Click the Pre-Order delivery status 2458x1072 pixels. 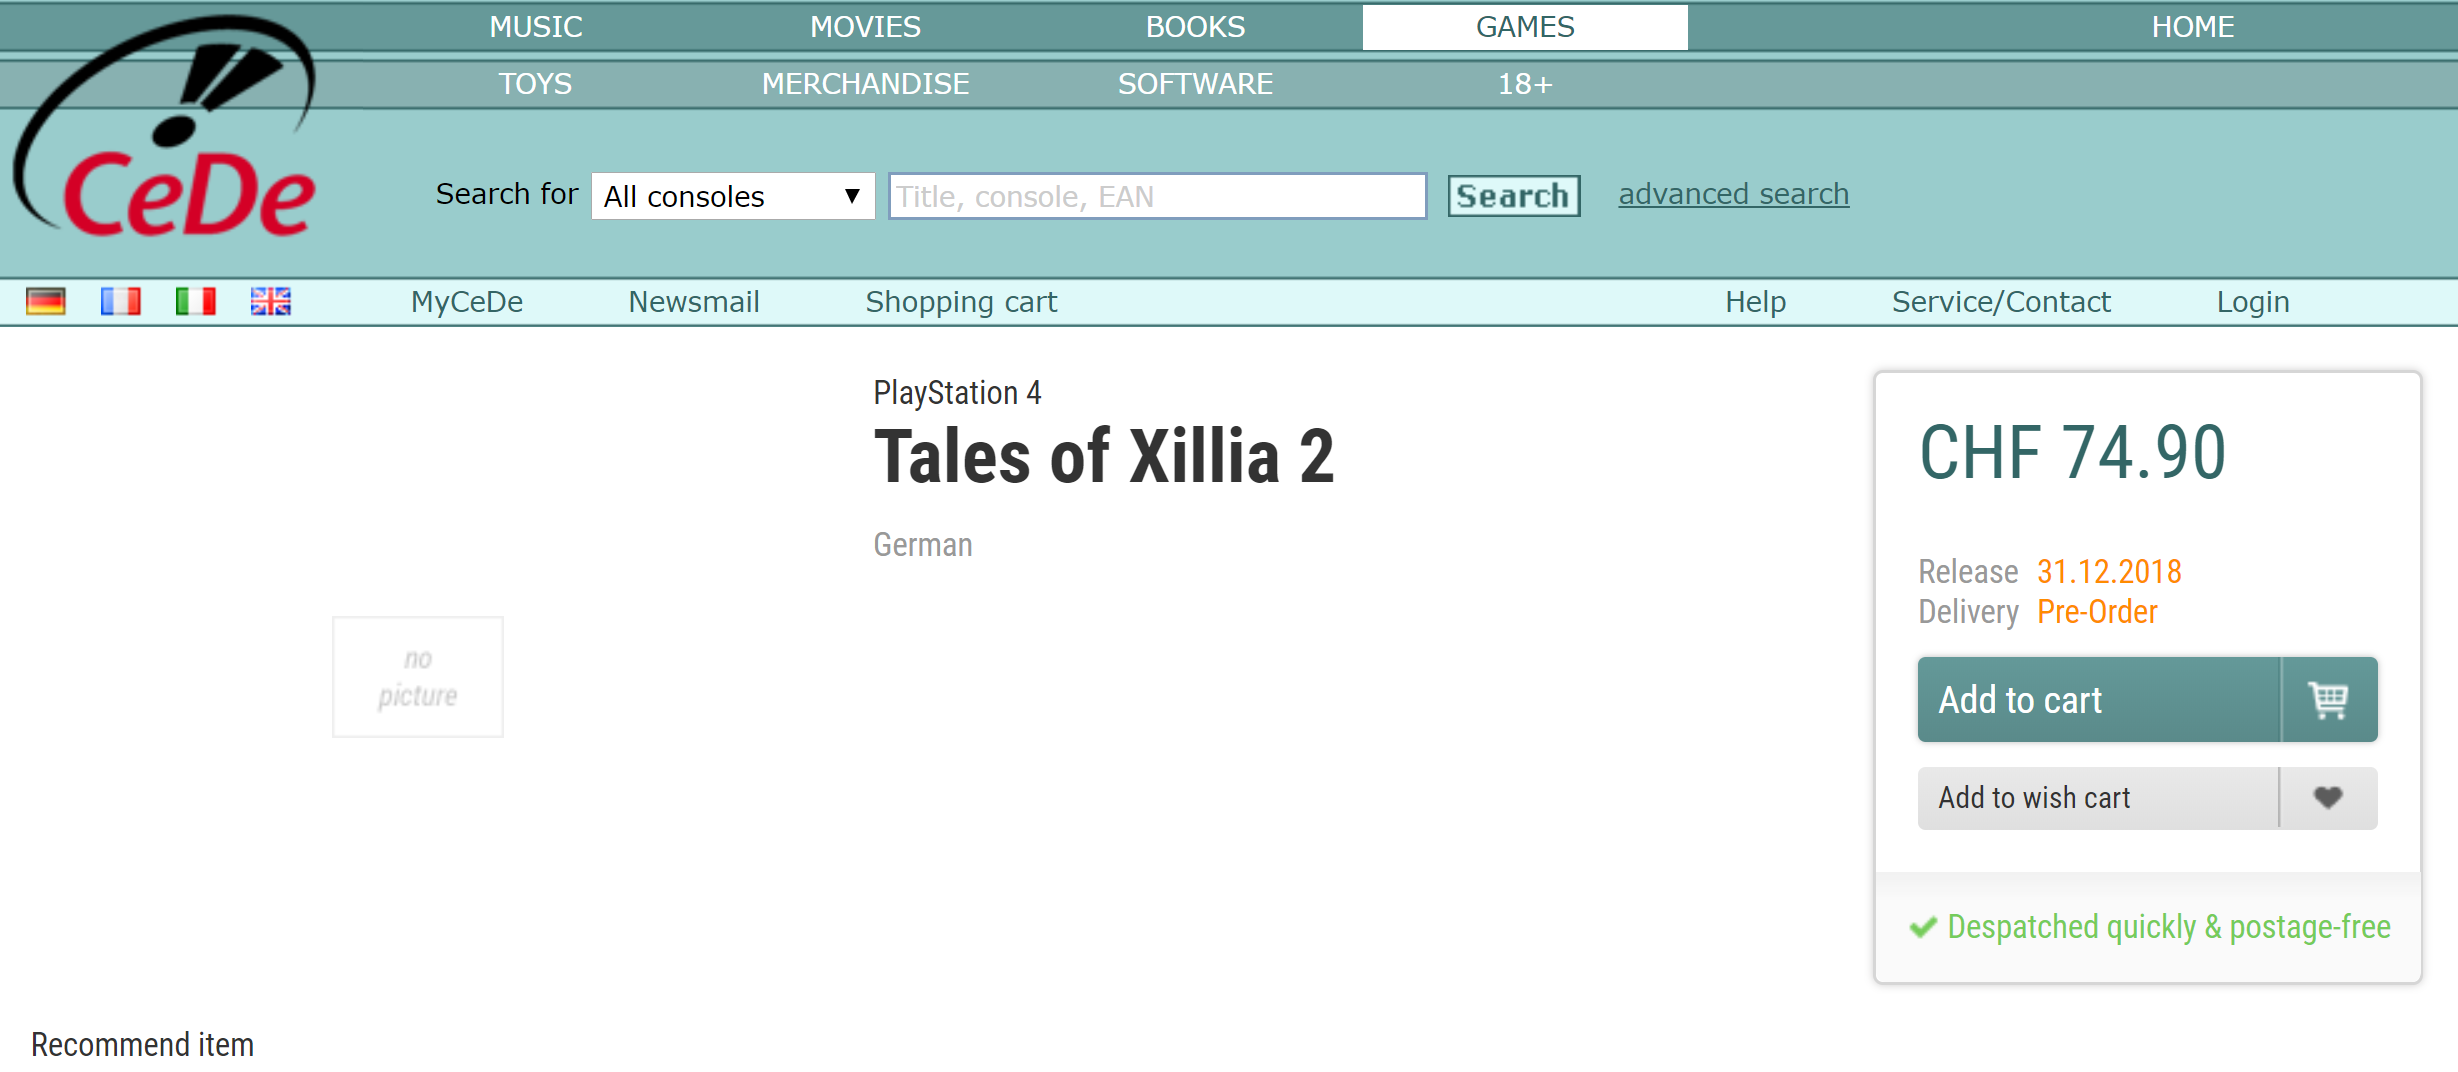[x=2097, y=612]
